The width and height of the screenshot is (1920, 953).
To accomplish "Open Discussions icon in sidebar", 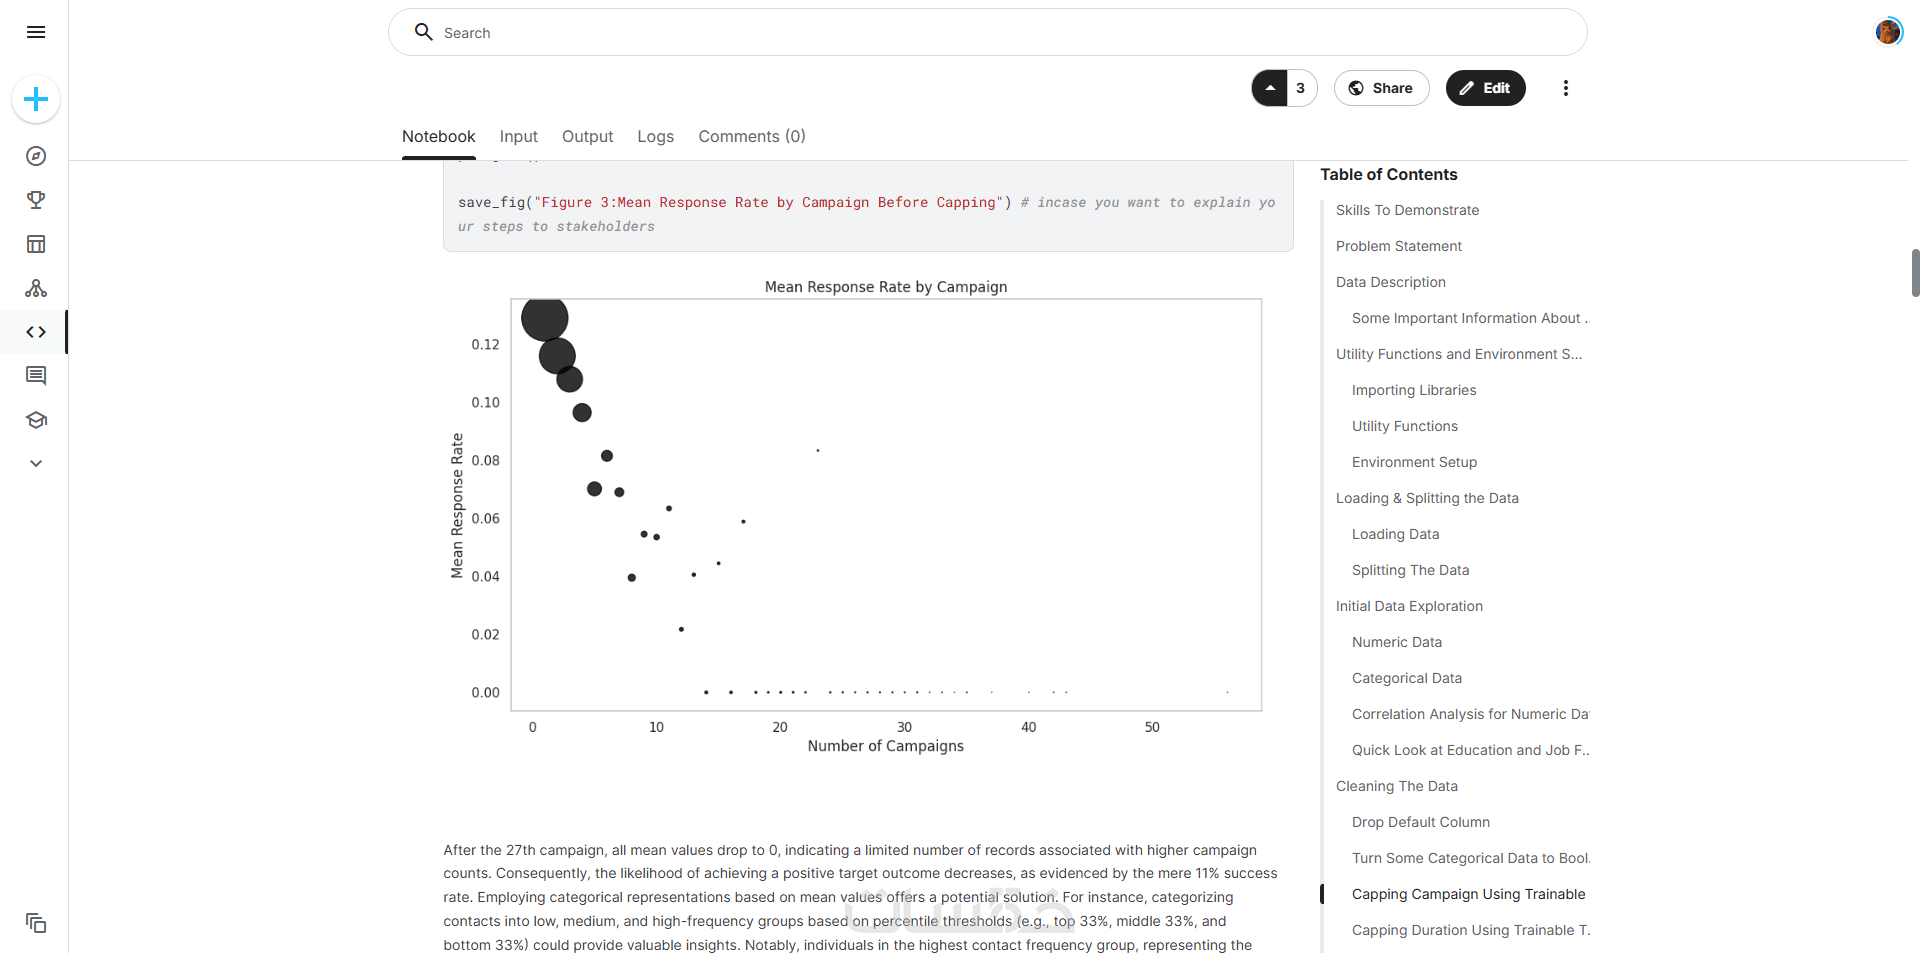I will click(x=36, y=376).
